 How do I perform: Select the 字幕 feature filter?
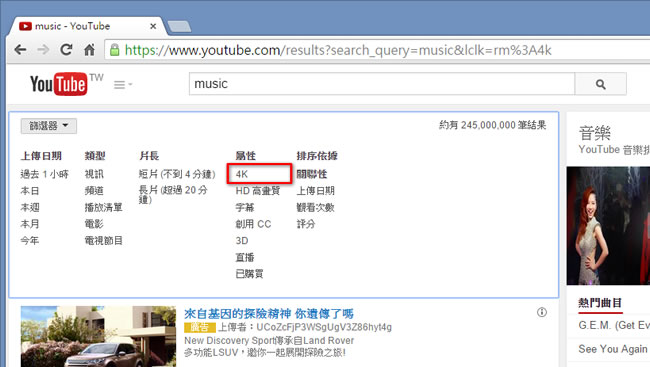pyautogui.click(x=245, y=207)
